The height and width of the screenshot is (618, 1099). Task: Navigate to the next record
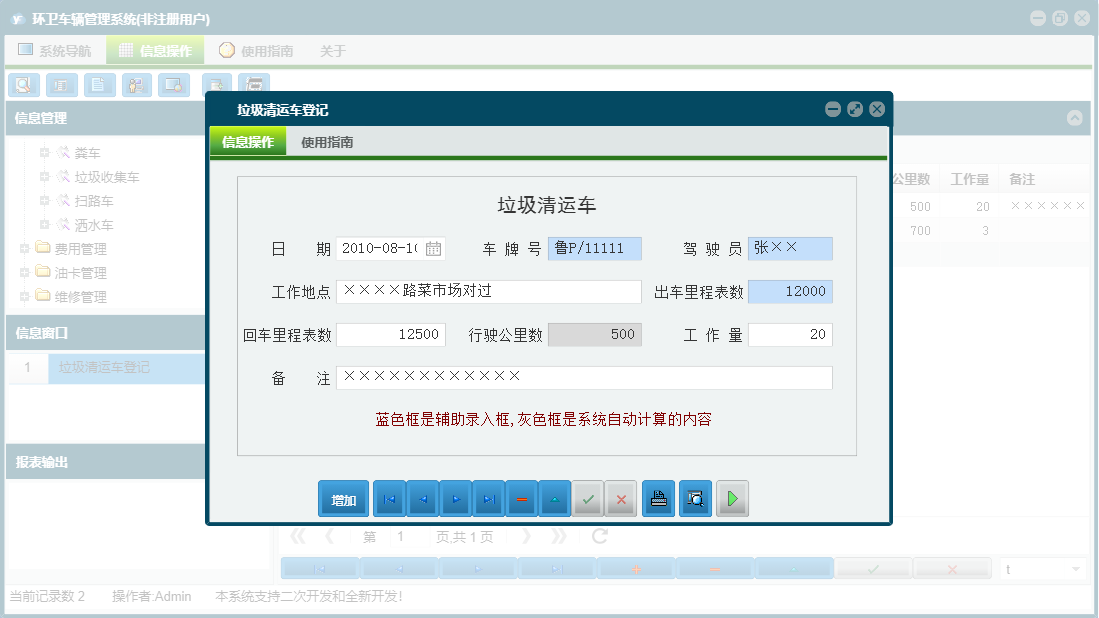point(453,498)
